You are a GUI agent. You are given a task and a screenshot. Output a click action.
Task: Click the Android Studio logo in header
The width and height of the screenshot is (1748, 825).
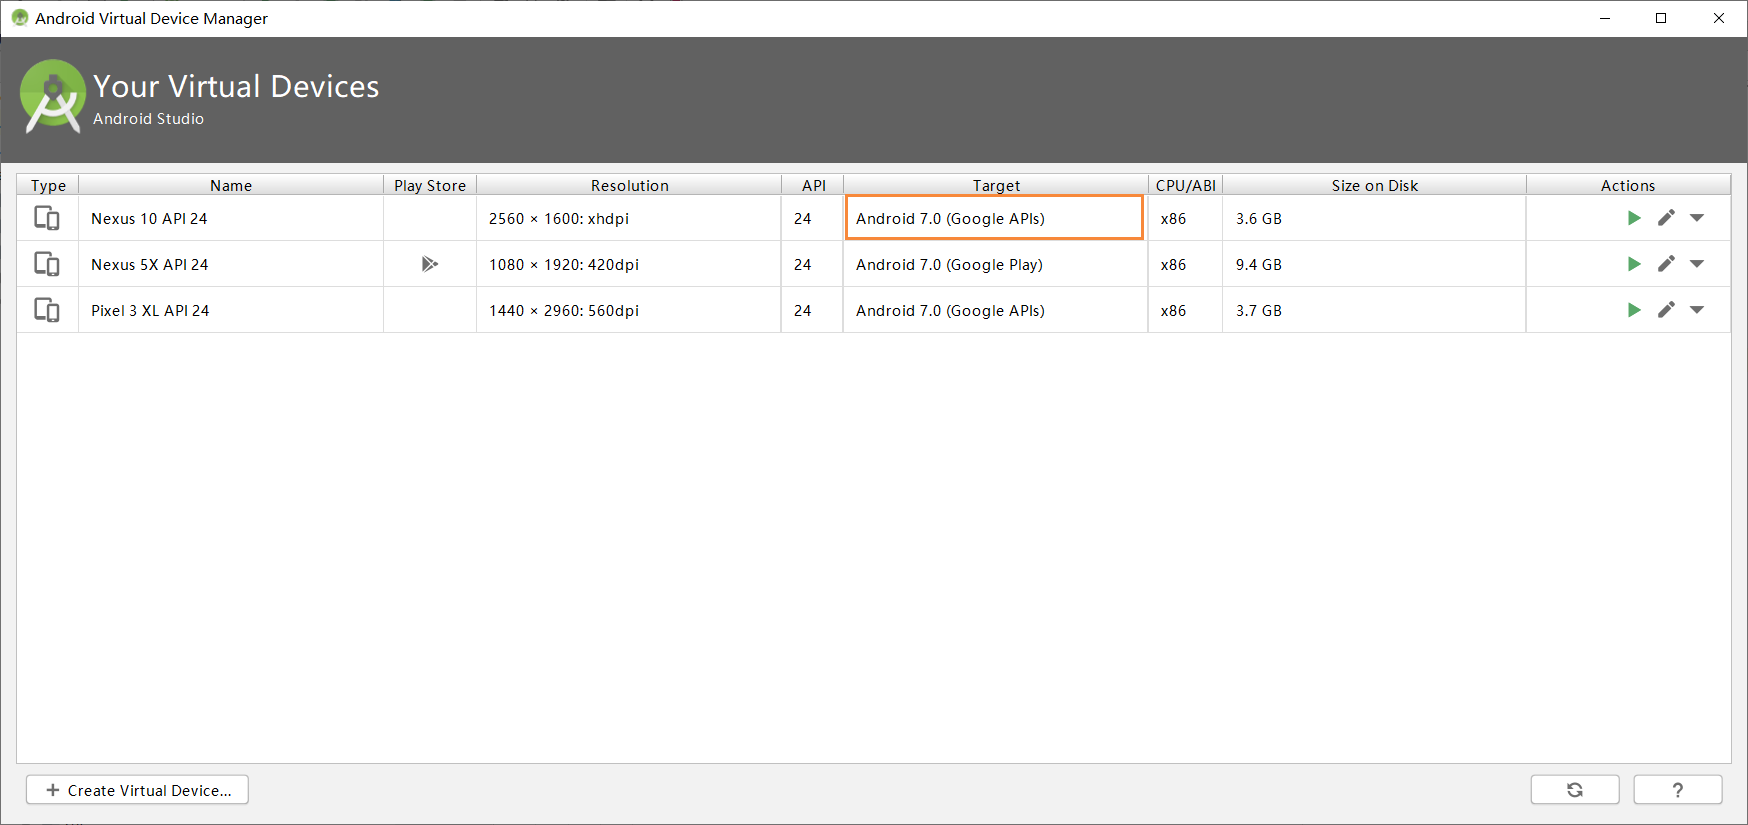click(52, 96)
